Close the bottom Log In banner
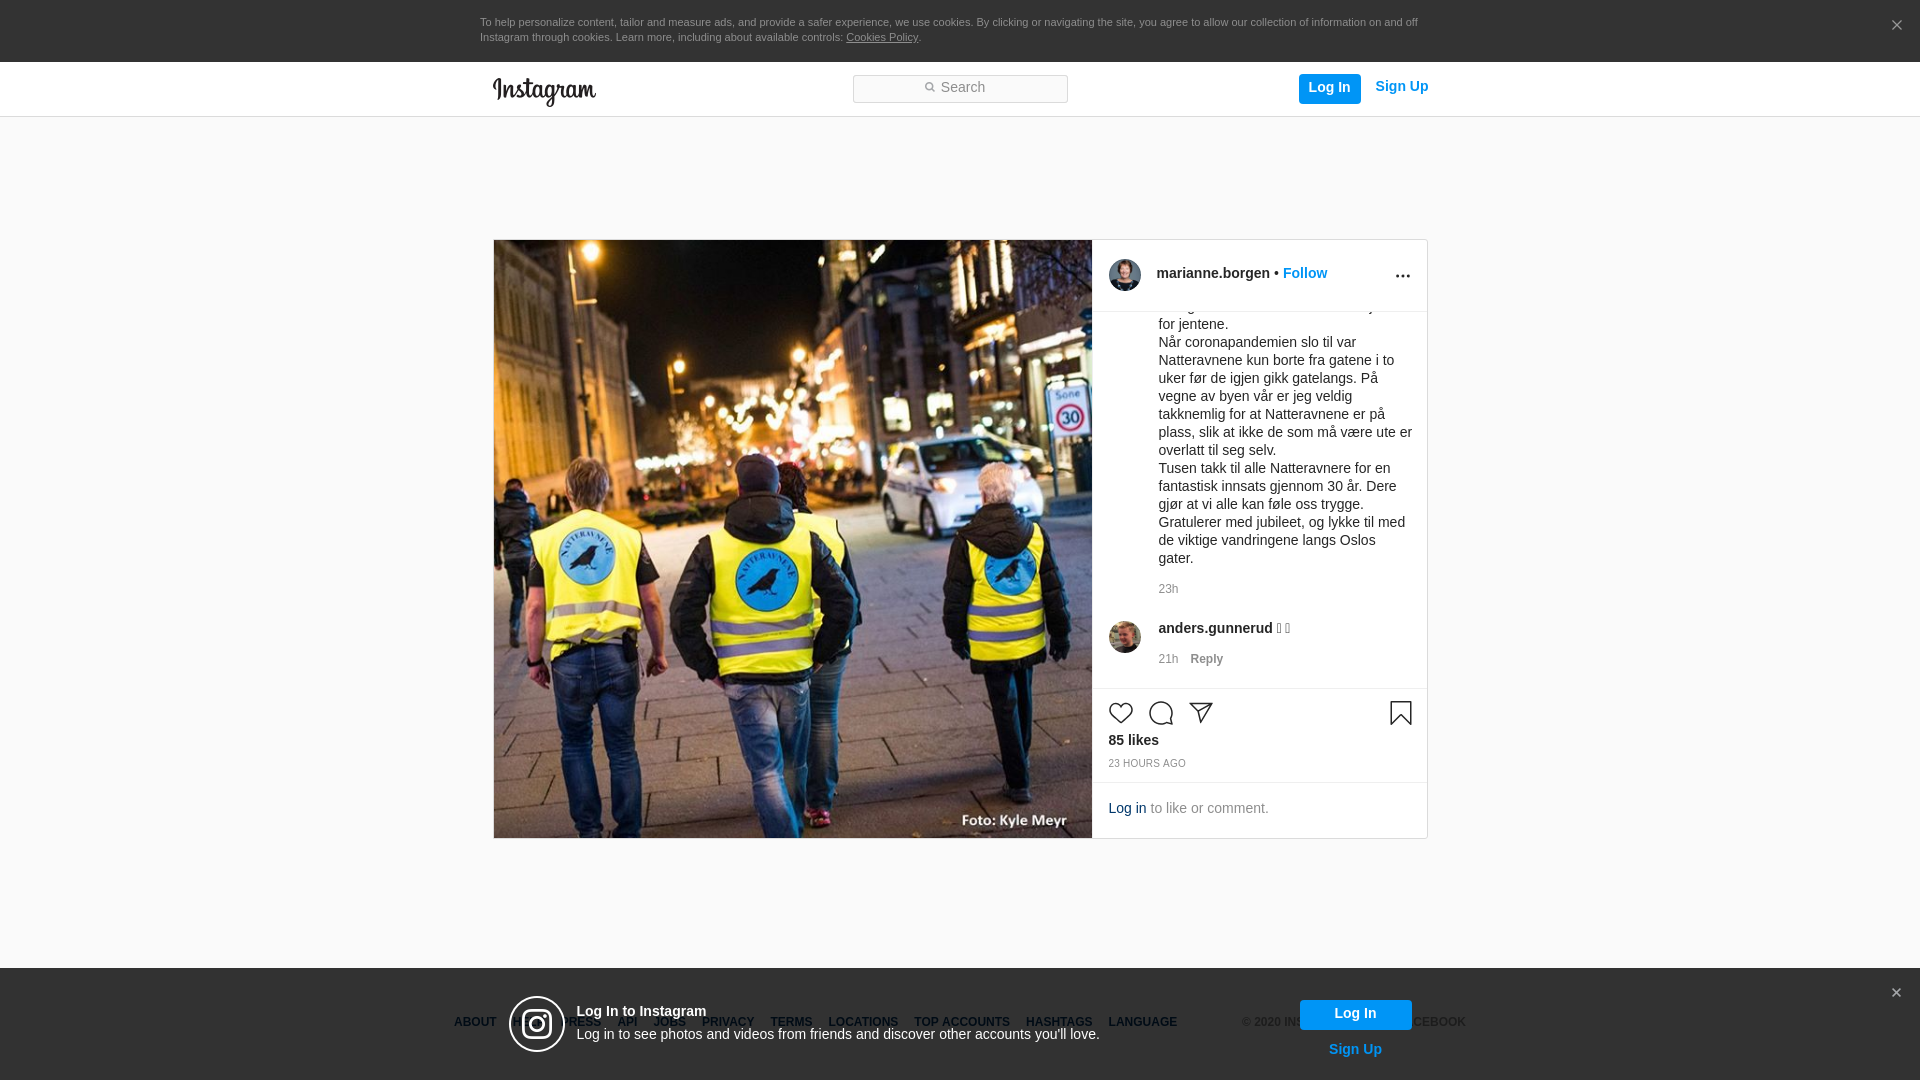The width and height of the screenshot is (1920, 1080). [x=1896, y=993]
